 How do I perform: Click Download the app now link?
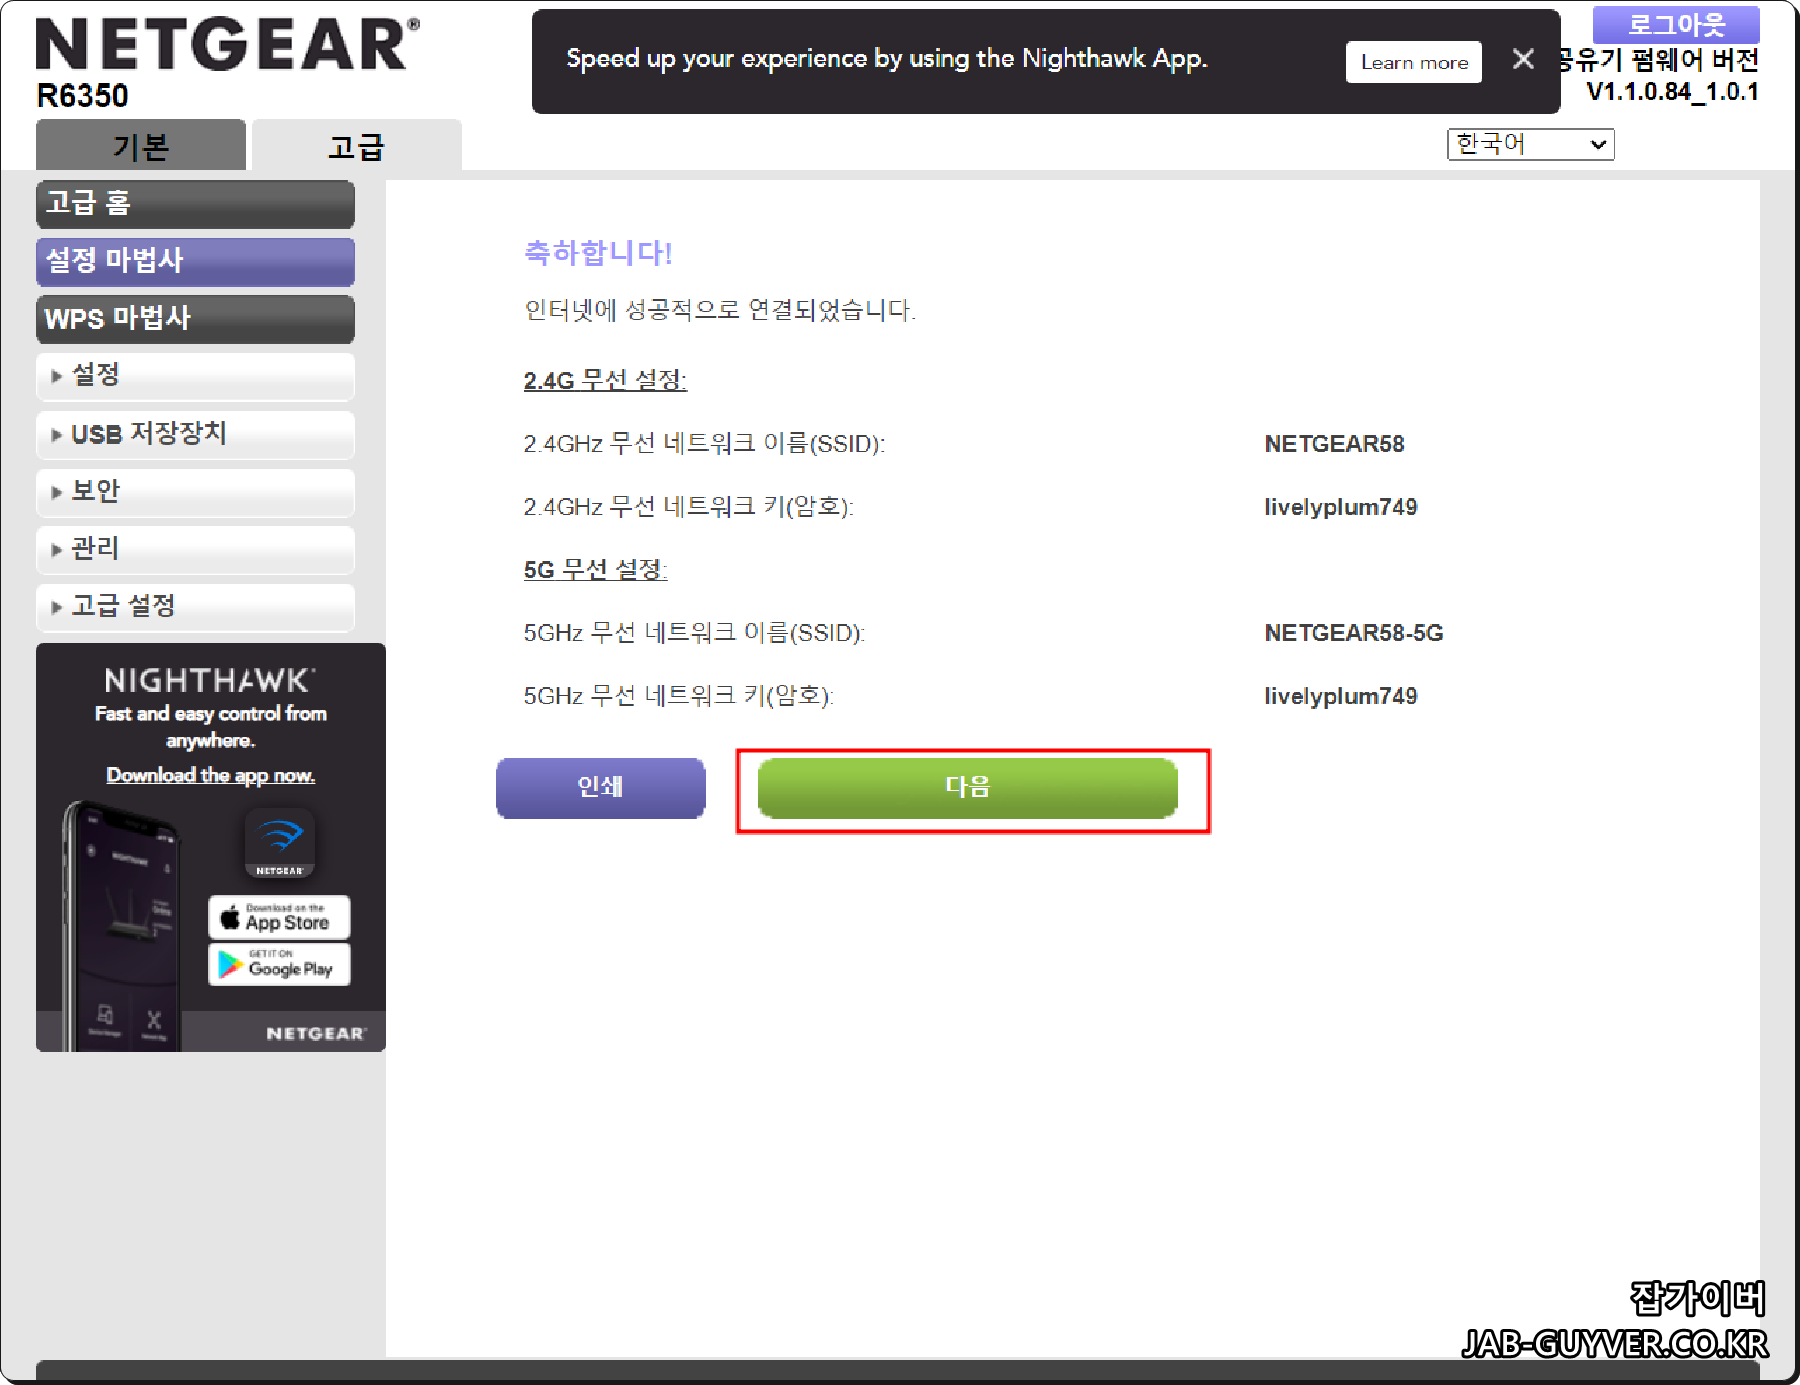(x=211, y=775)
